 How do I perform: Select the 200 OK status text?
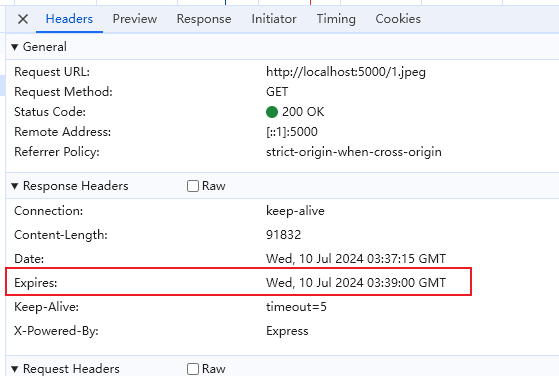click(x=303, y=112)
